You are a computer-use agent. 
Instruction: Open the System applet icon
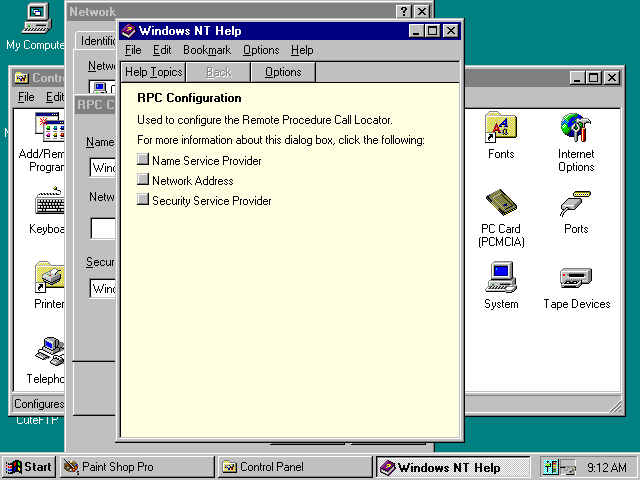tap(501, 277)
